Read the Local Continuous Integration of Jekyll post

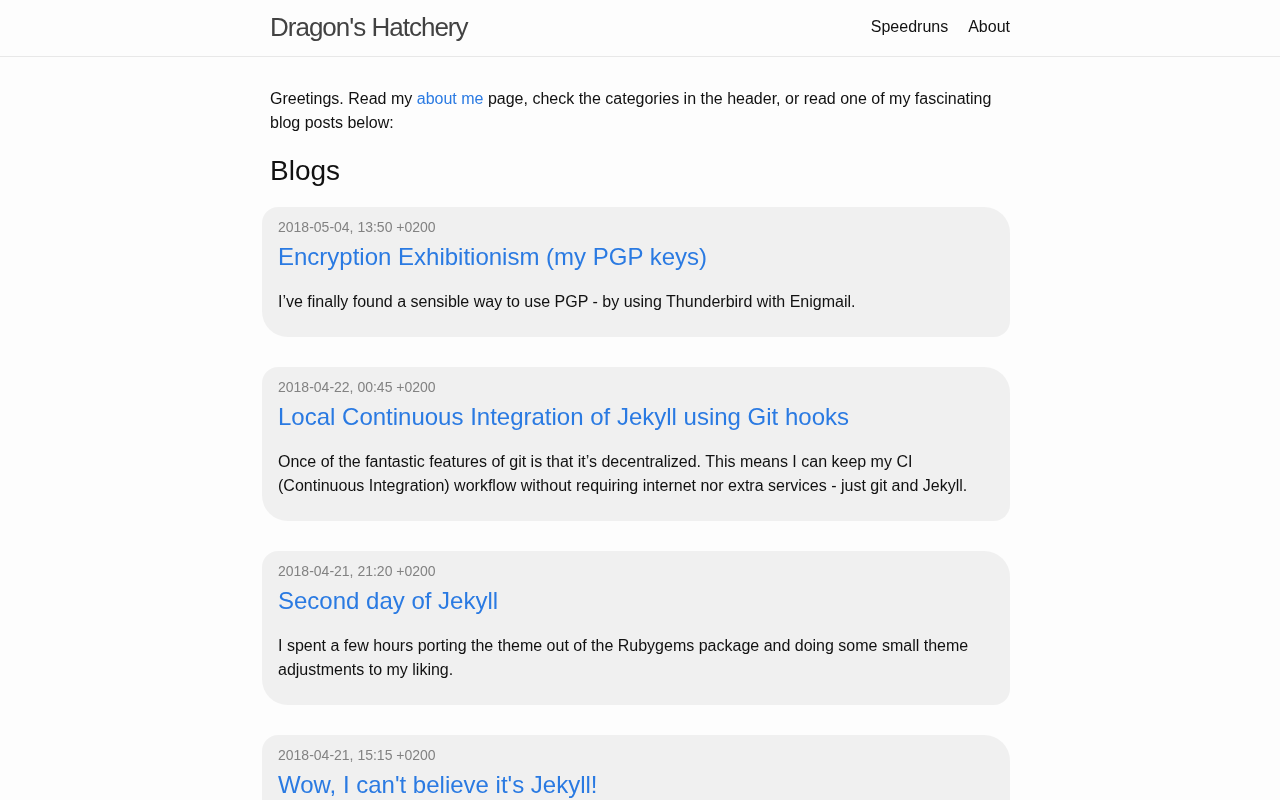tap(563, 417)
